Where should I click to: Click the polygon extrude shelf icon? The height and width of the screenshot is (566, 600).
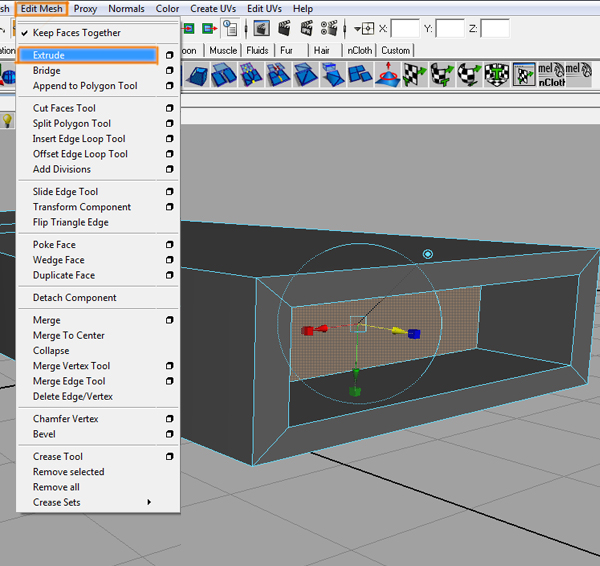(197, 74)
